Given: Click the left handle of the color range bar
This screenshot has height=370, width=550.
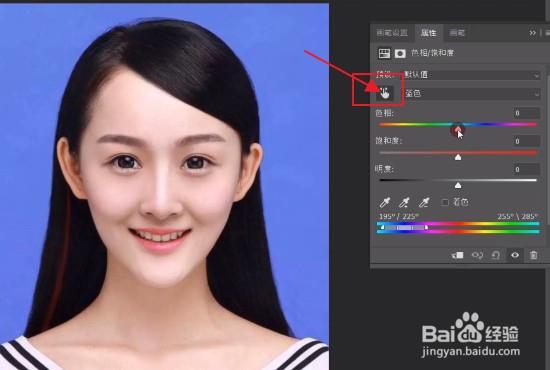Looking at the screenshot, I should pos(382,227).
